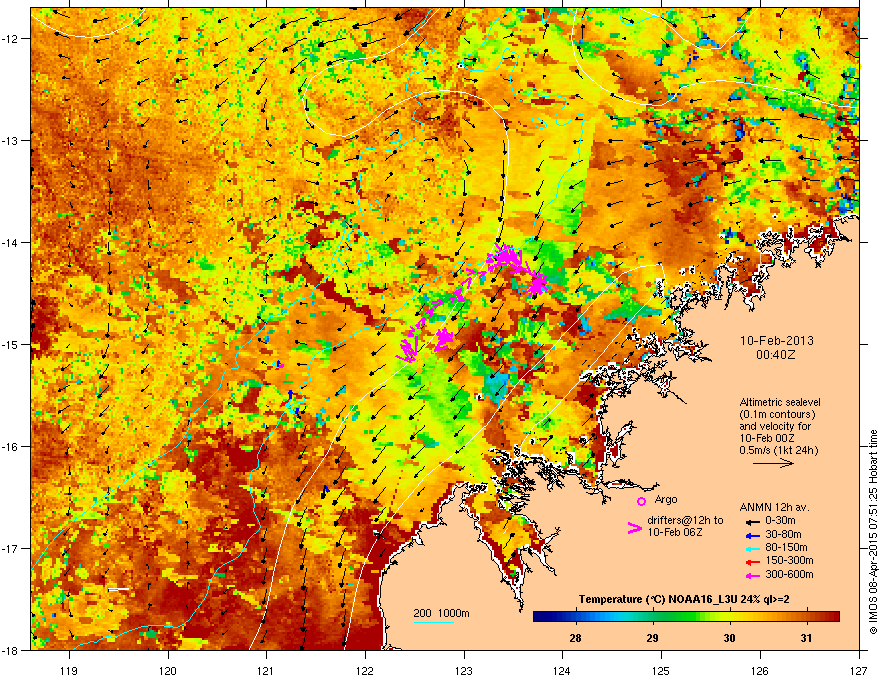This screenshot has height=680, width=880.
Task: Click longitude axis label 123
Action: 464,670
